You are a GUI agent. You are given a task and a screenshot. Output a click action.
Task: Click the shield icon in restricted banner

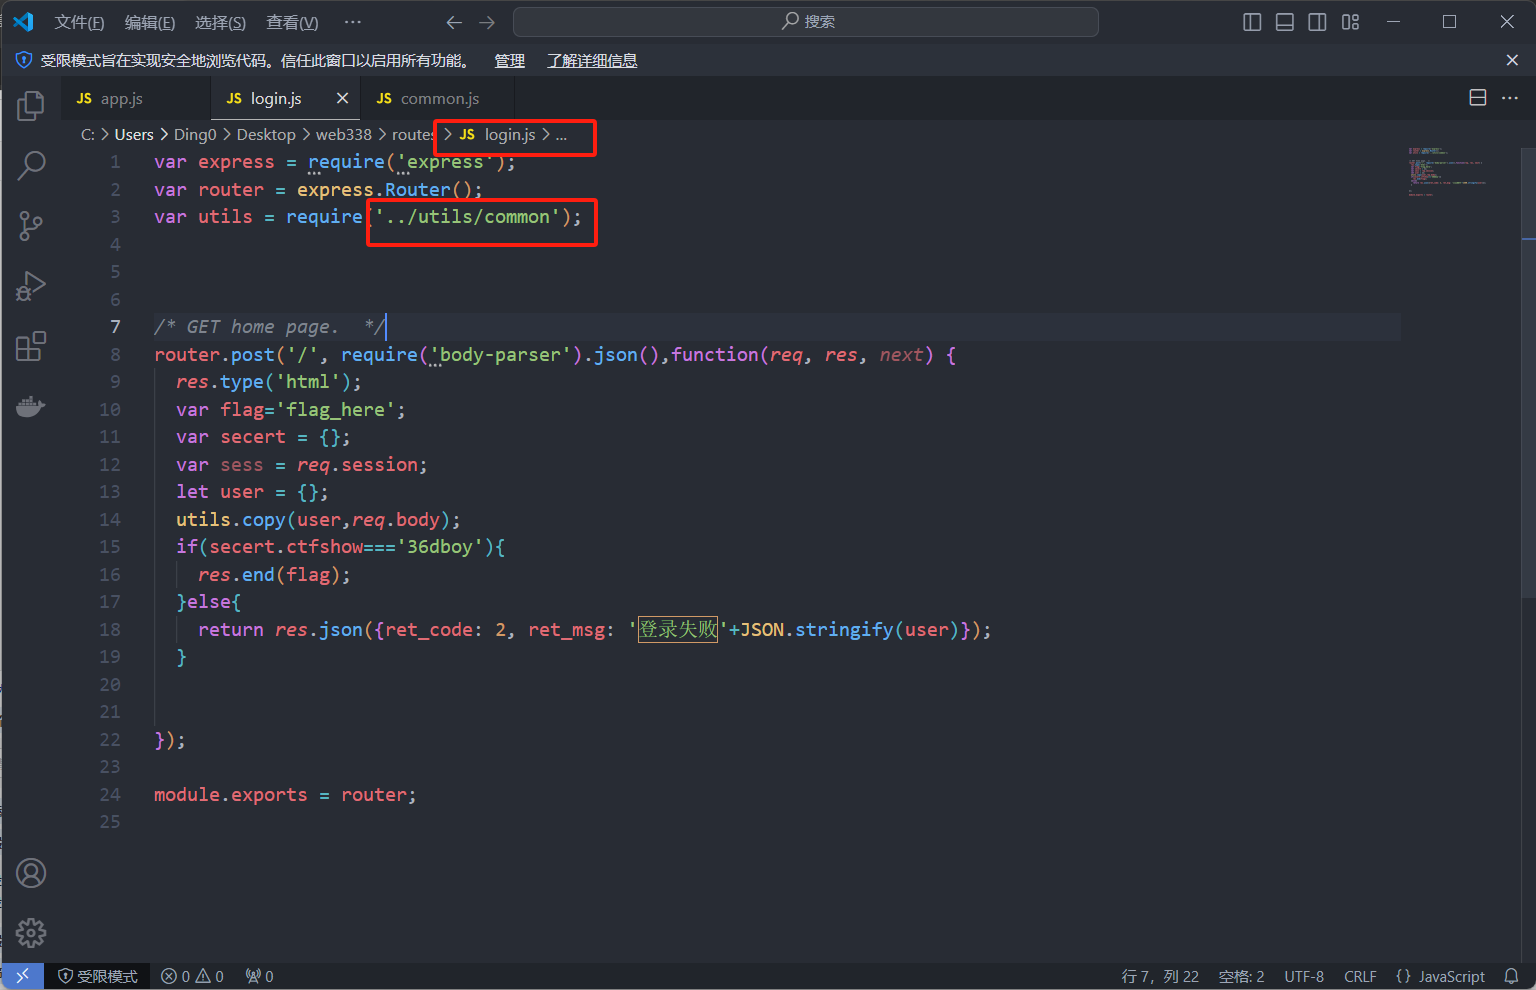(24, 60)
